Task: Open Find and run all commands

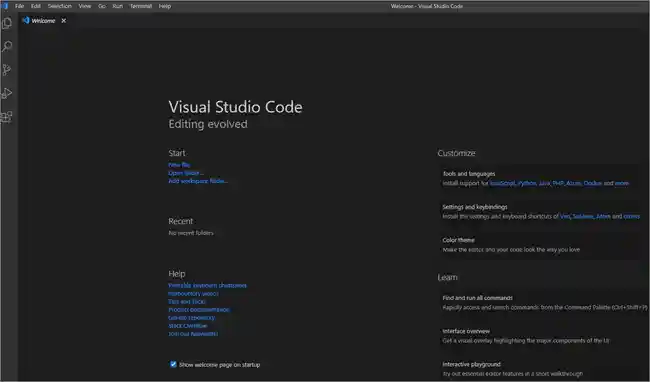Action: coord(542,303)
